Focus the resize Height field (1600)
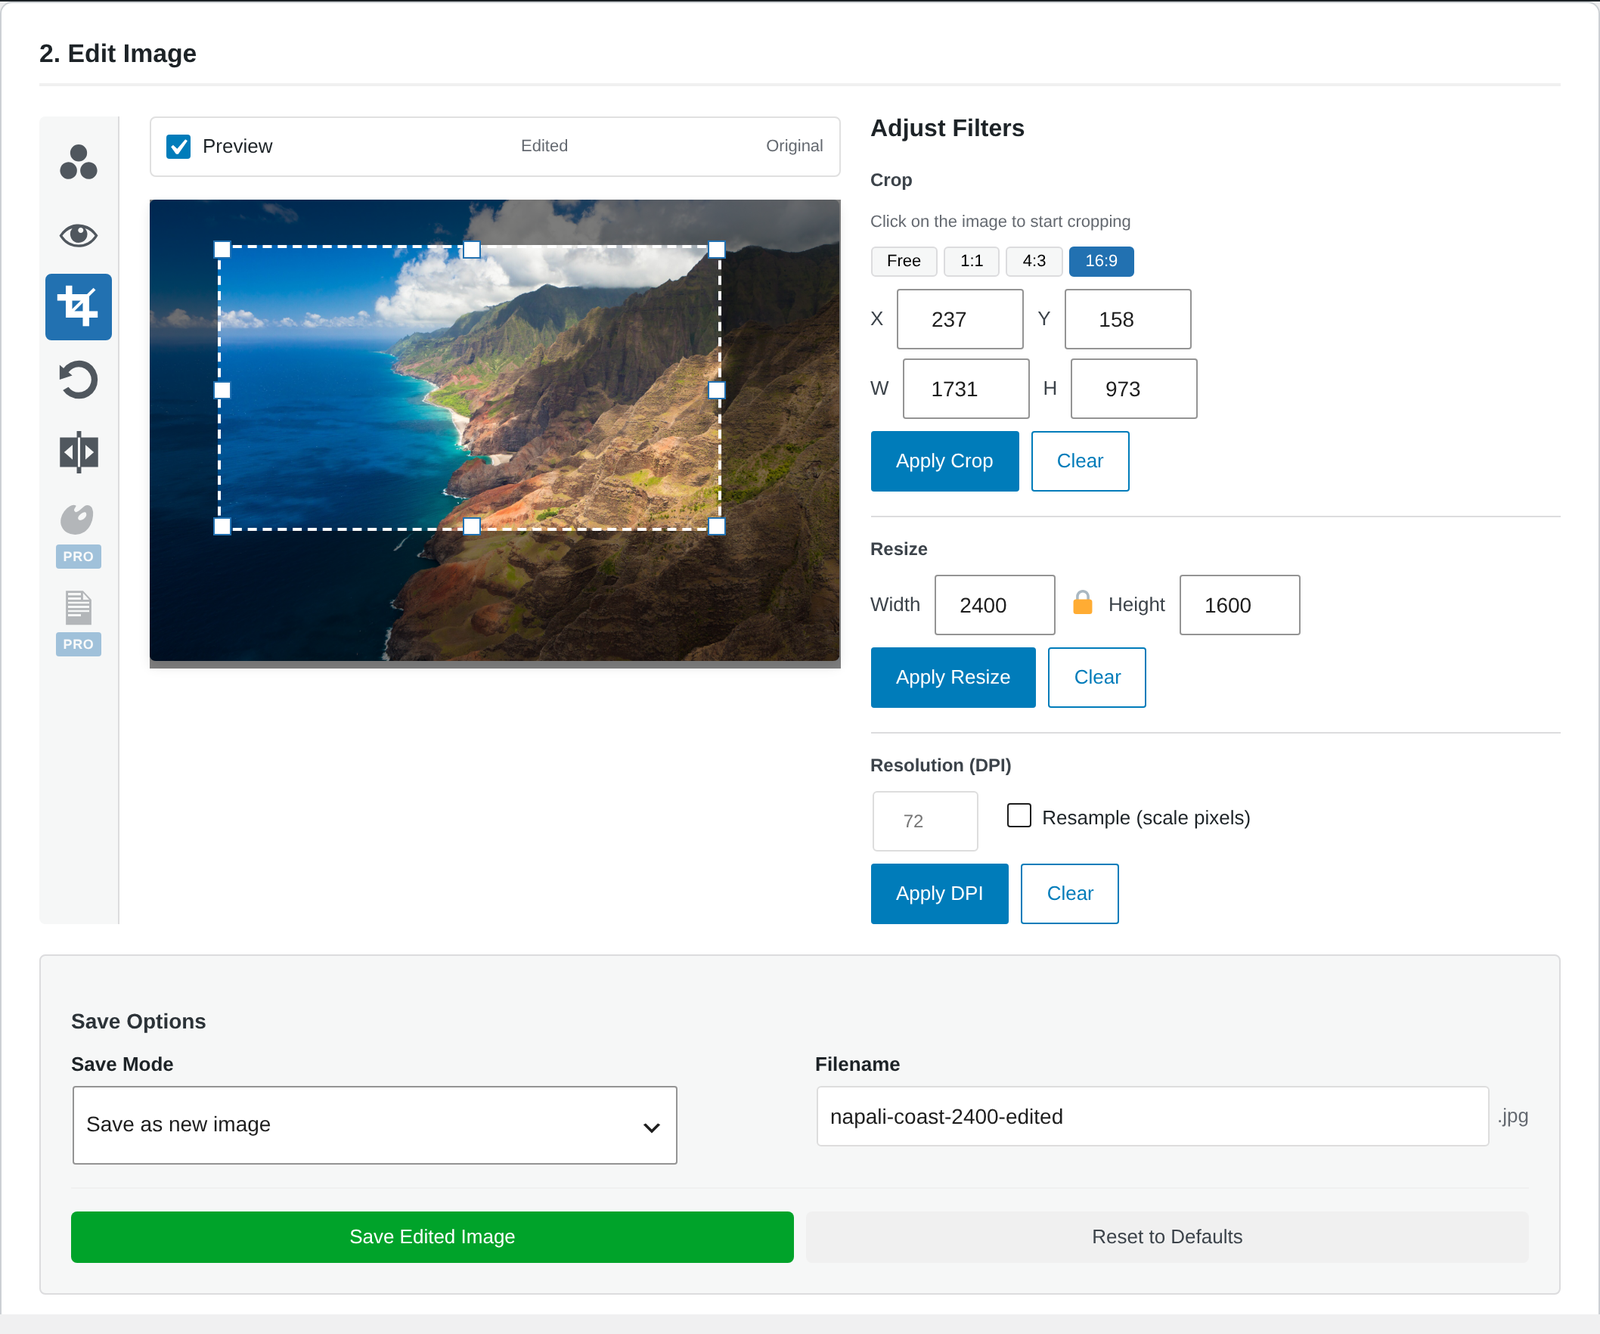The width and height of the screenshot is (1600, 1334). tap(1240, 605)
